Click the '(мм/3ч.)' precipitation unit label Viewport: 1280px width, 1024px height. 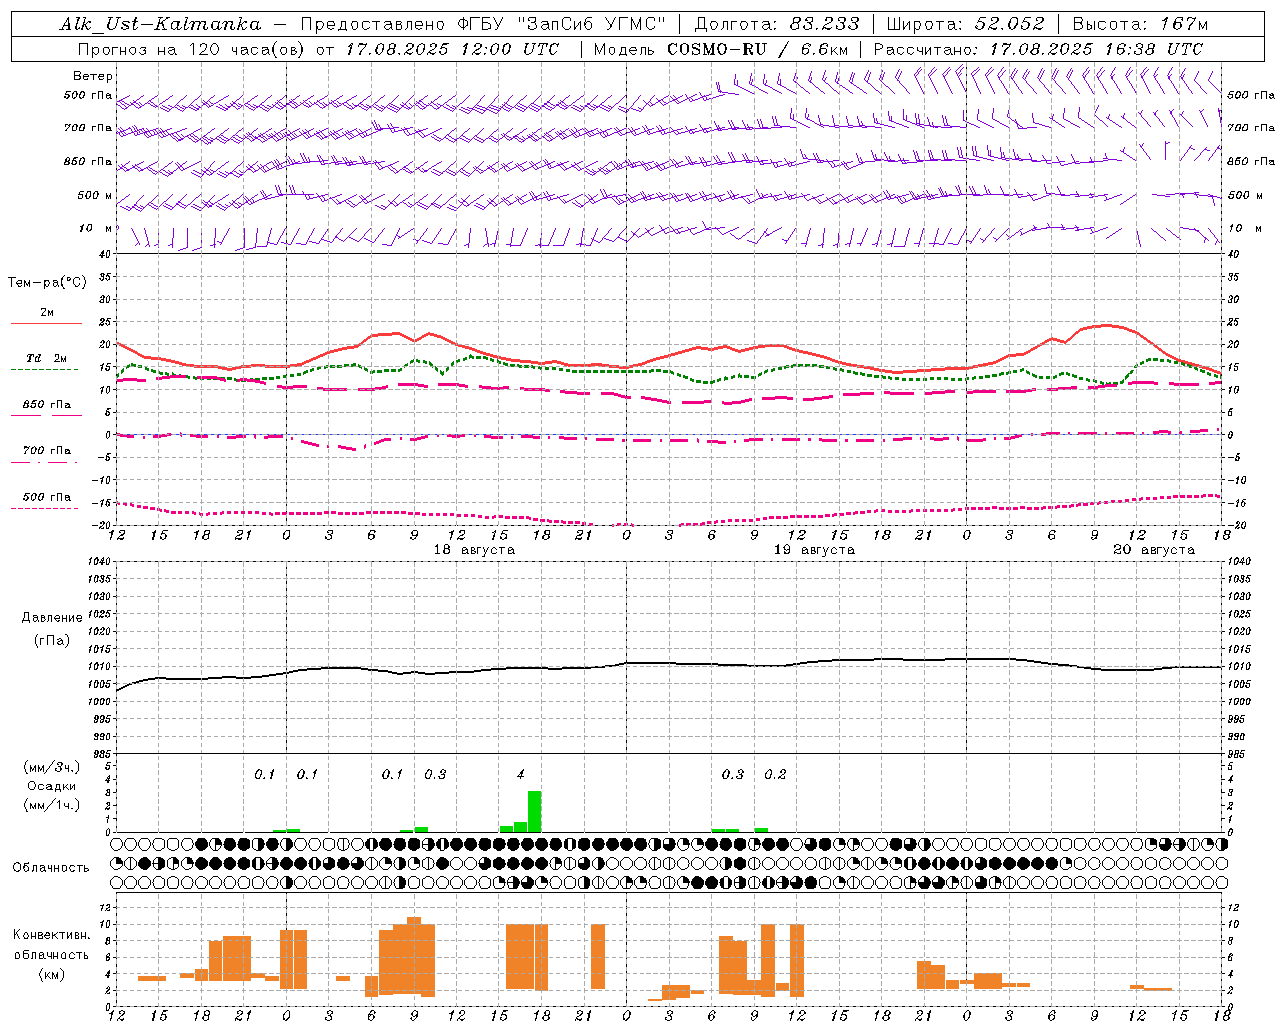pos(52,767)
